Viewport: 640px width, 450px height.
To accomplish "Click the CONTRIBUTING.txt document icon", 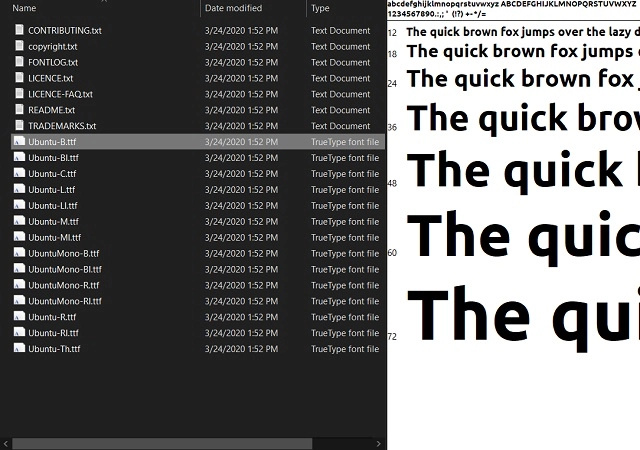I will pos(19,30).
